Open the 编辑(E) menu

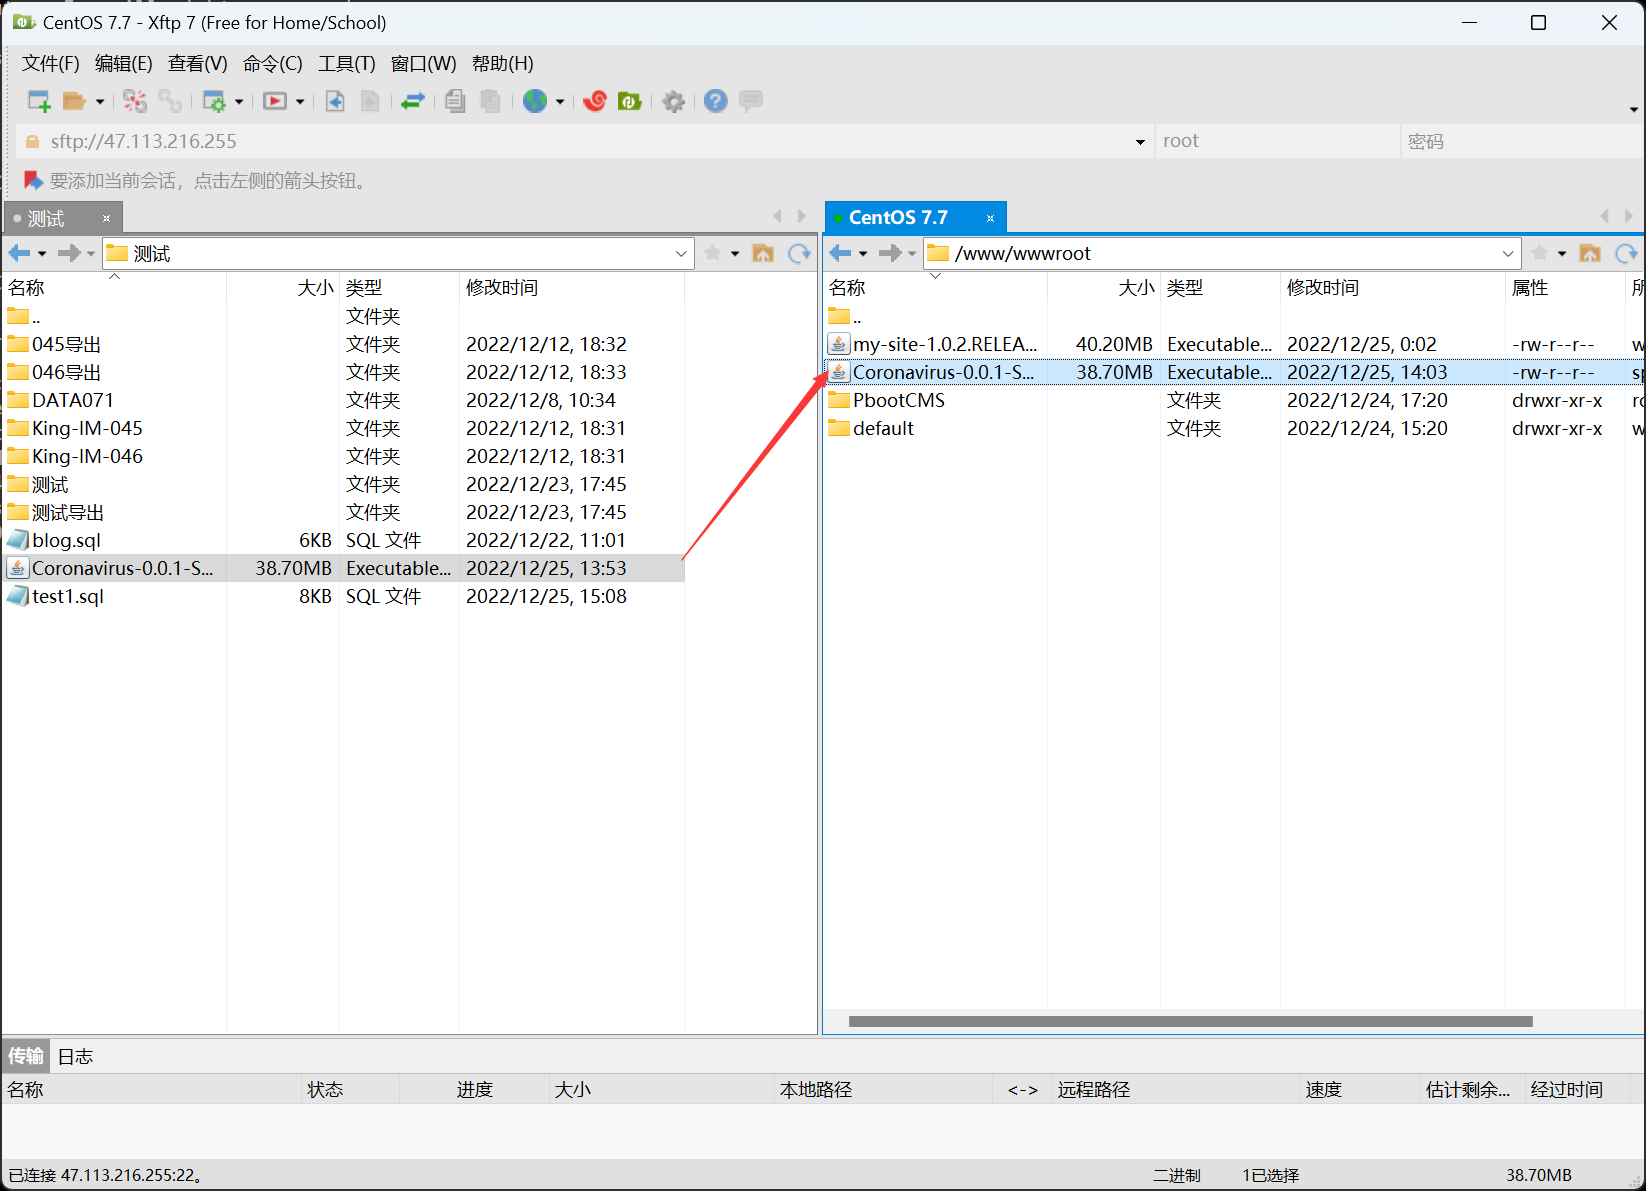[x=124, y=64]
